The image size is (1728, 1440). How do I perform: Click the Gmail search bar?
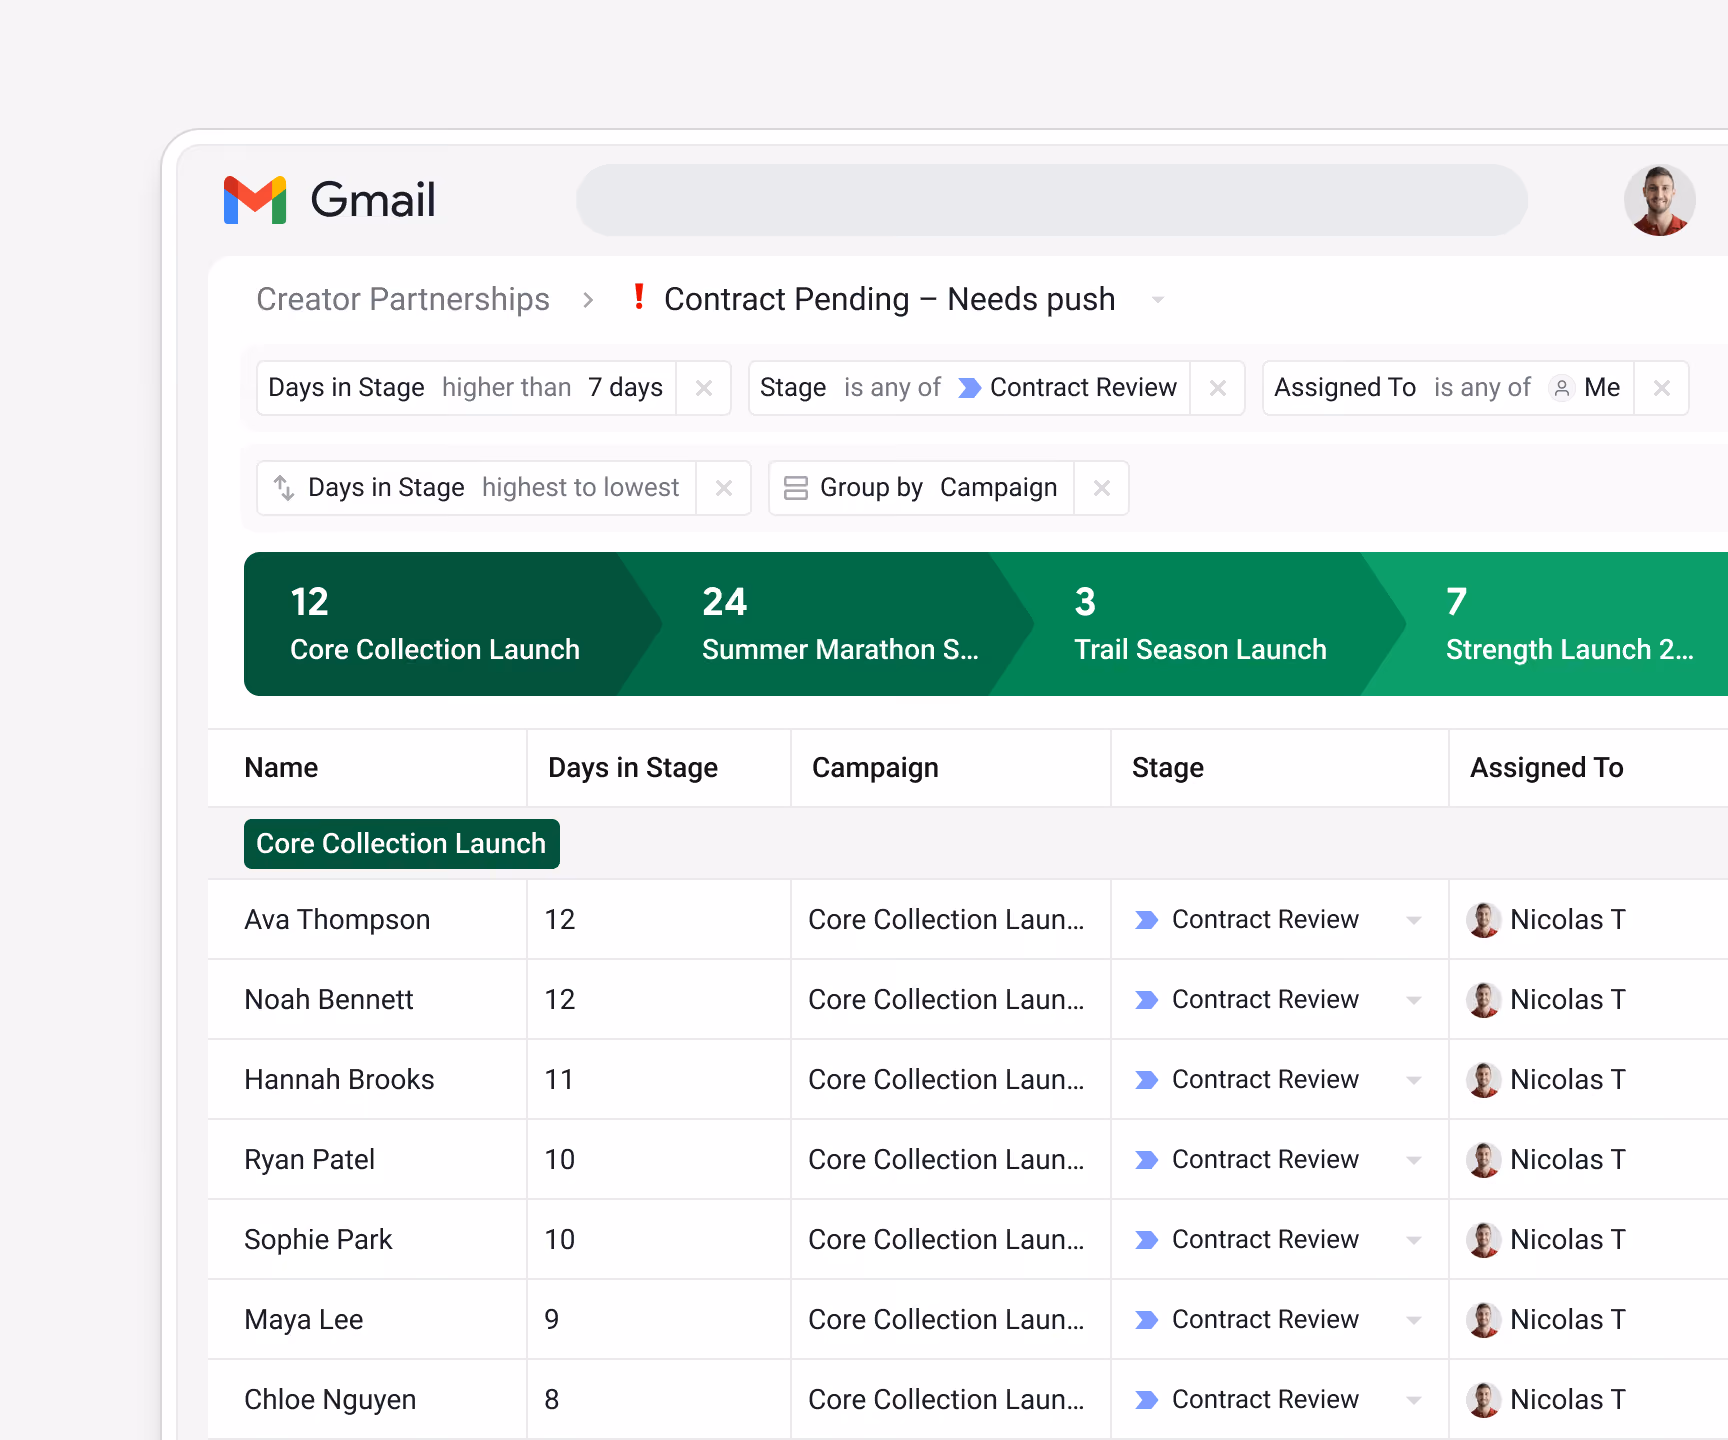1051,200
